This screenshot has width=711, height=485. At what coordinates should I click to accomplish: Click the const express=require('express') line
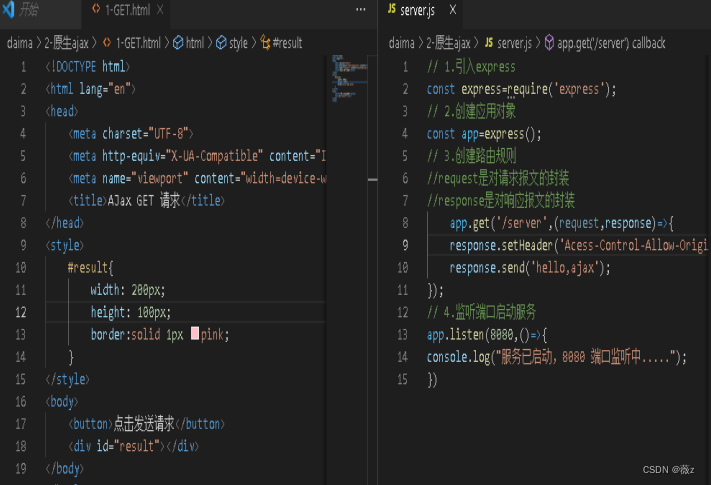[521, 89]
